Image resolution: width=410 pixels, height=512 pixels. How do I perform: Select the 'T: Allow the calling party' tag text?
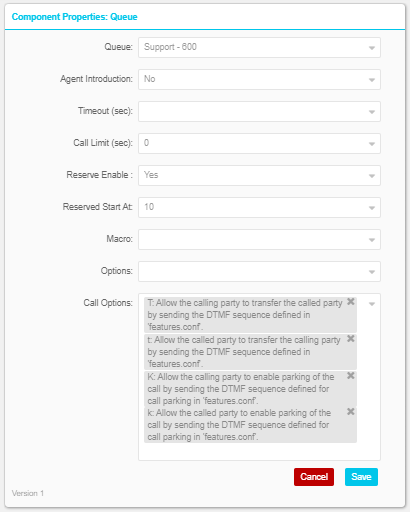[x=245, y=315]
